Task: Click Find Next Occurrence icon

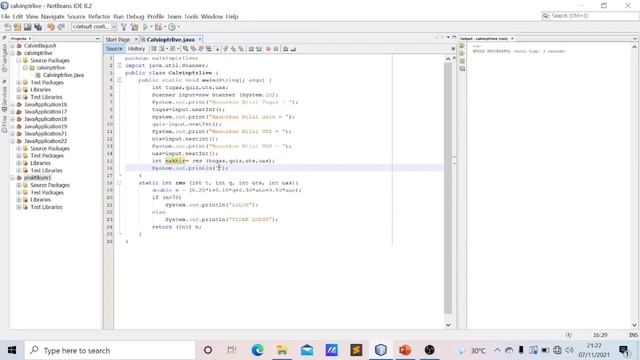Action: 201,49
